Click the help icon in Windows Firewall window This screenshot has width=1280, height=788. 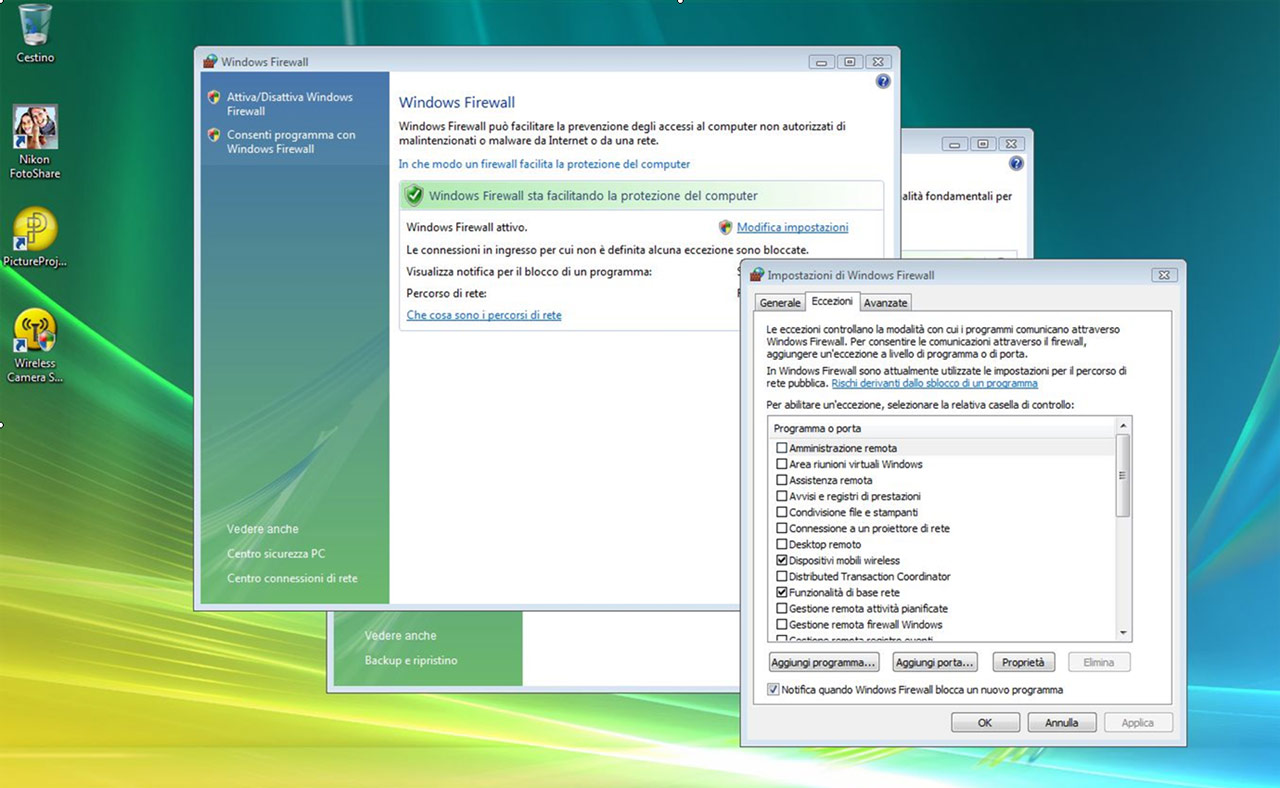coord(883,82)
